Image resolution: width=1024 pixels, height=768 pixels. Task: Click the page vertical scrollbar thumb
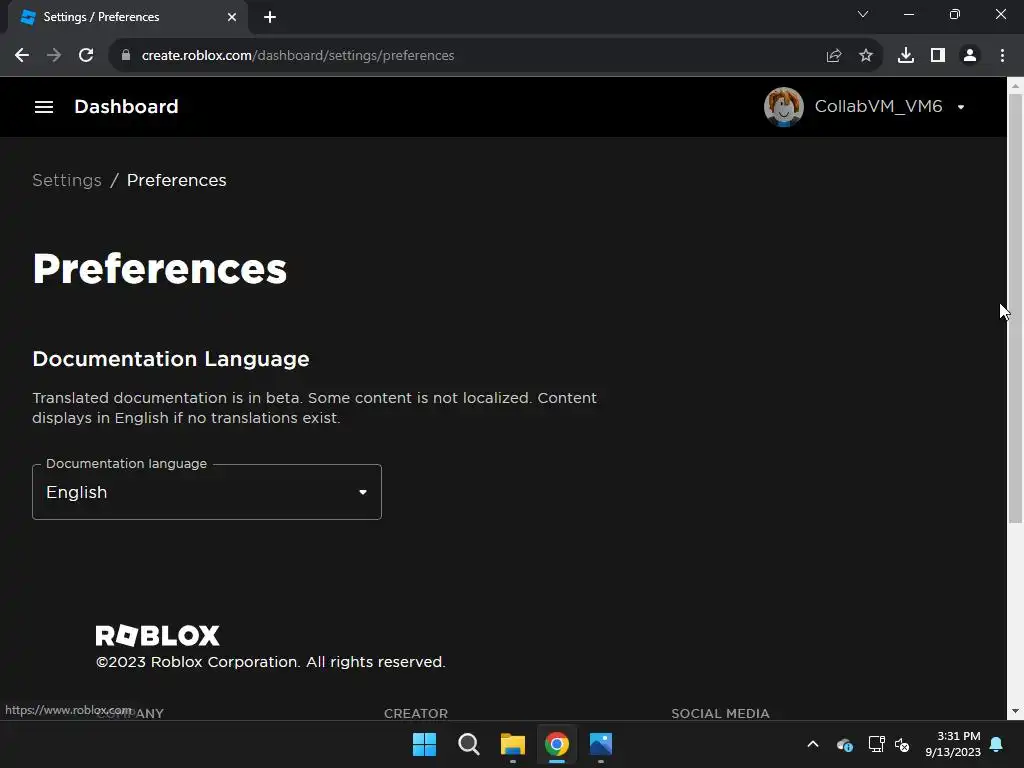[x=1015, y=307]
